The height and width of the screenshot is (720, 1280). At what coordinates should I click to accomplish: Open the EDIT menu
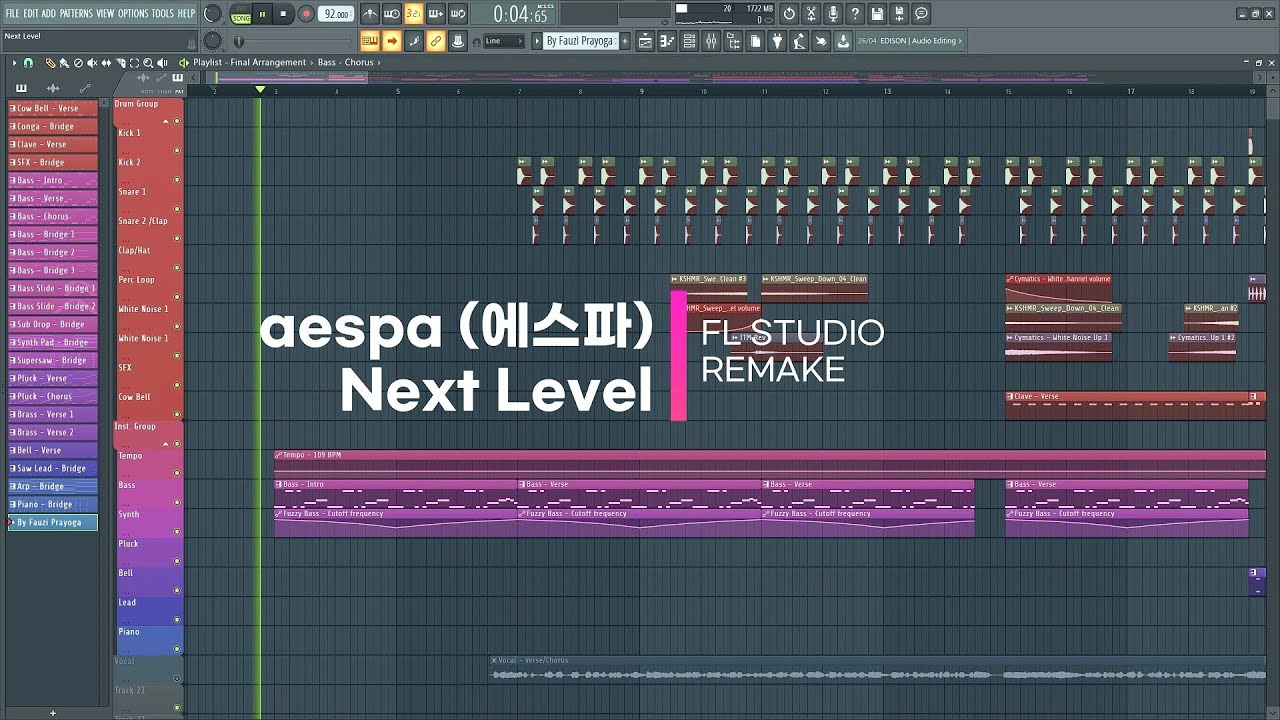click(31, 14)
